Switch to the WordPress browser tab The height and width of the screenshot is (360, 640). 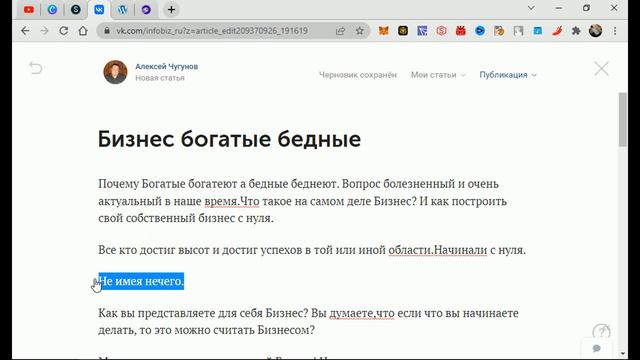122,9
